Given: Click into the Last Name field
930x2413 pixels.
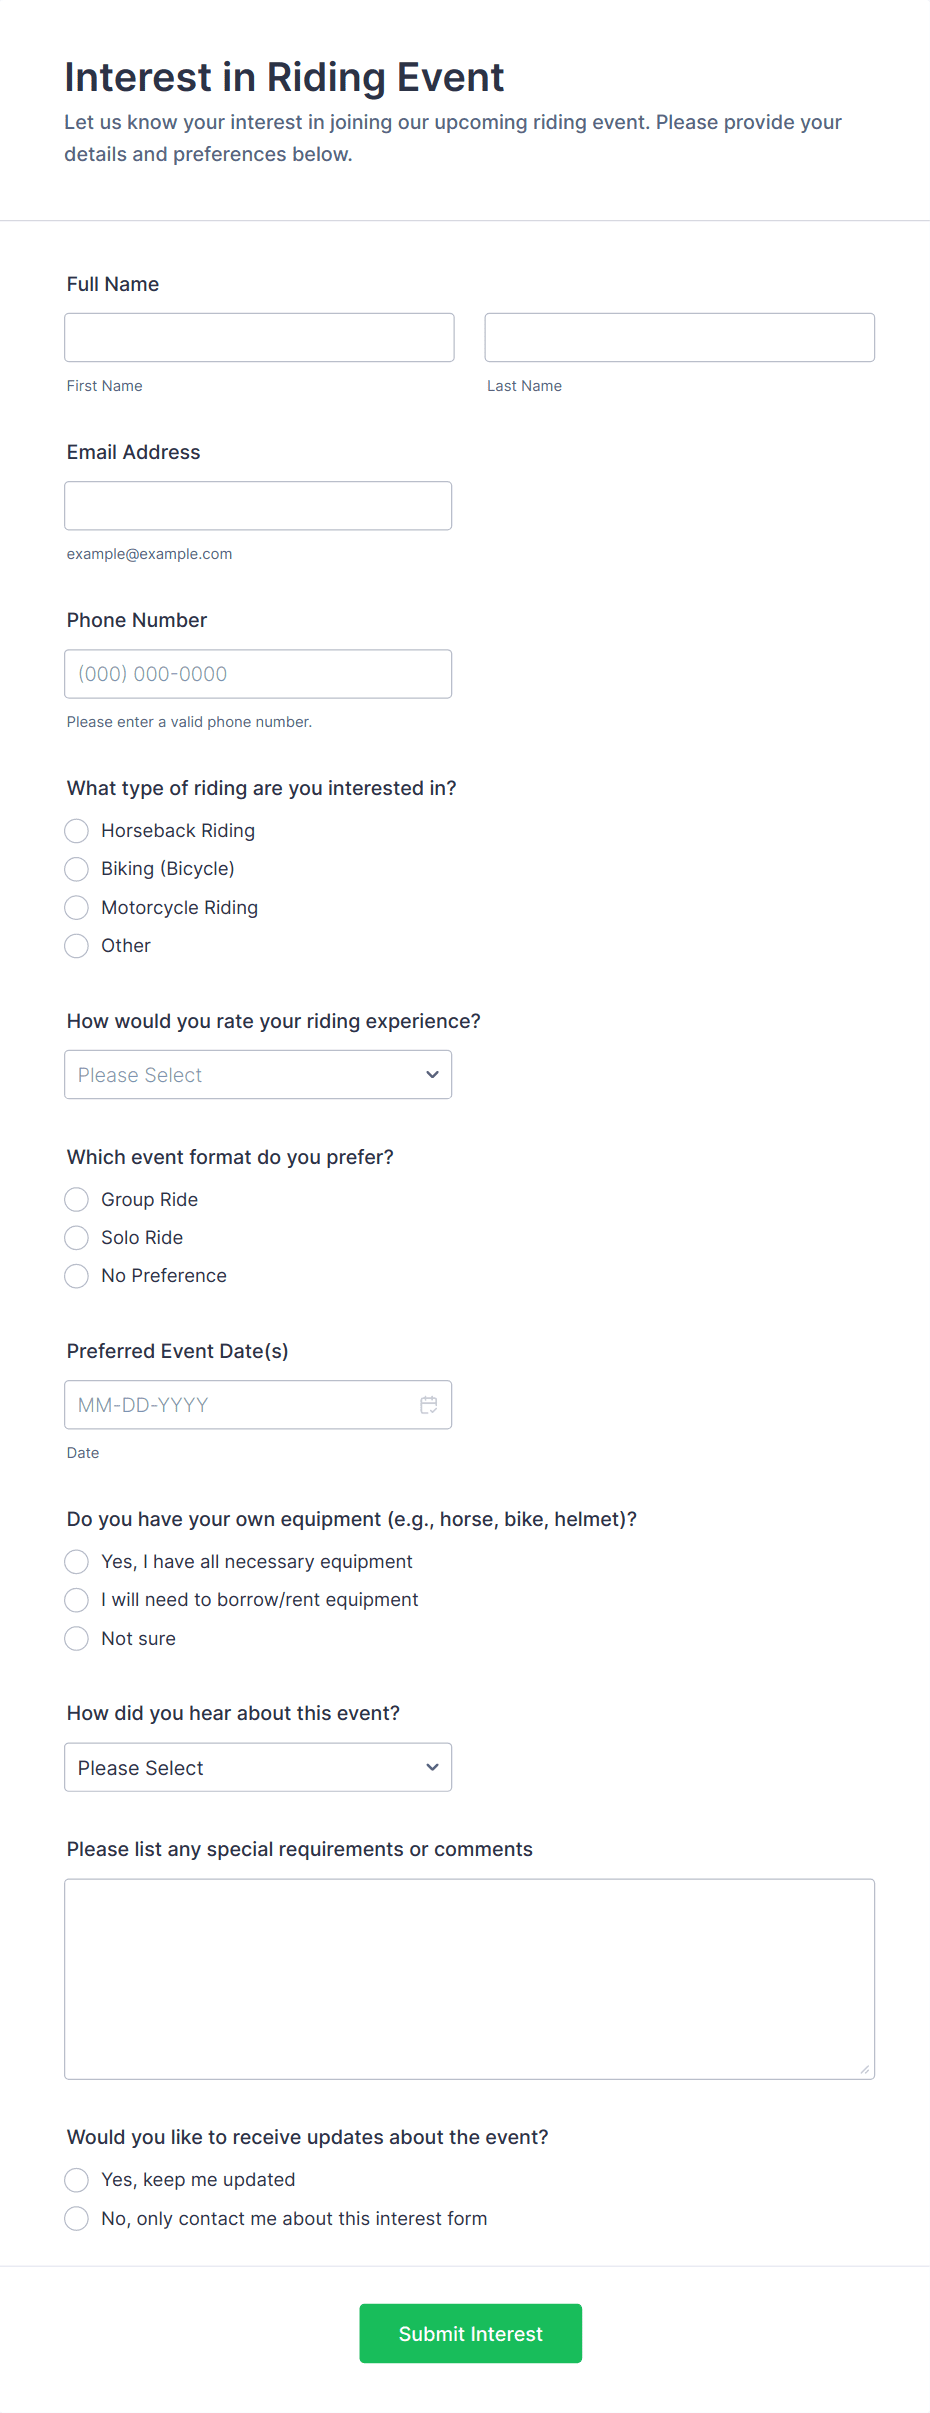Looking at the screenshot, I should coord(679,338).
